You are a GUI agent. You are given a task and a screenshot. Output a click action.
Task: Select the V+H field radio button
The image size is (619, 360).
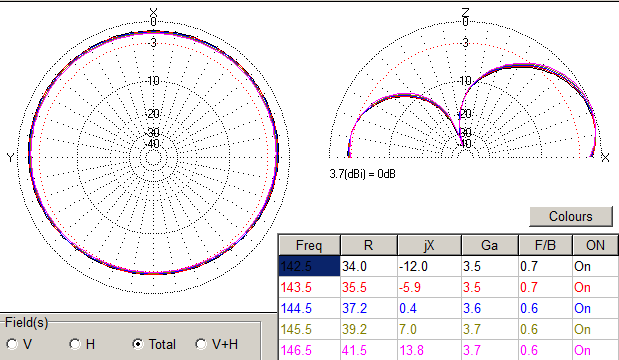(x=201, y=344)
